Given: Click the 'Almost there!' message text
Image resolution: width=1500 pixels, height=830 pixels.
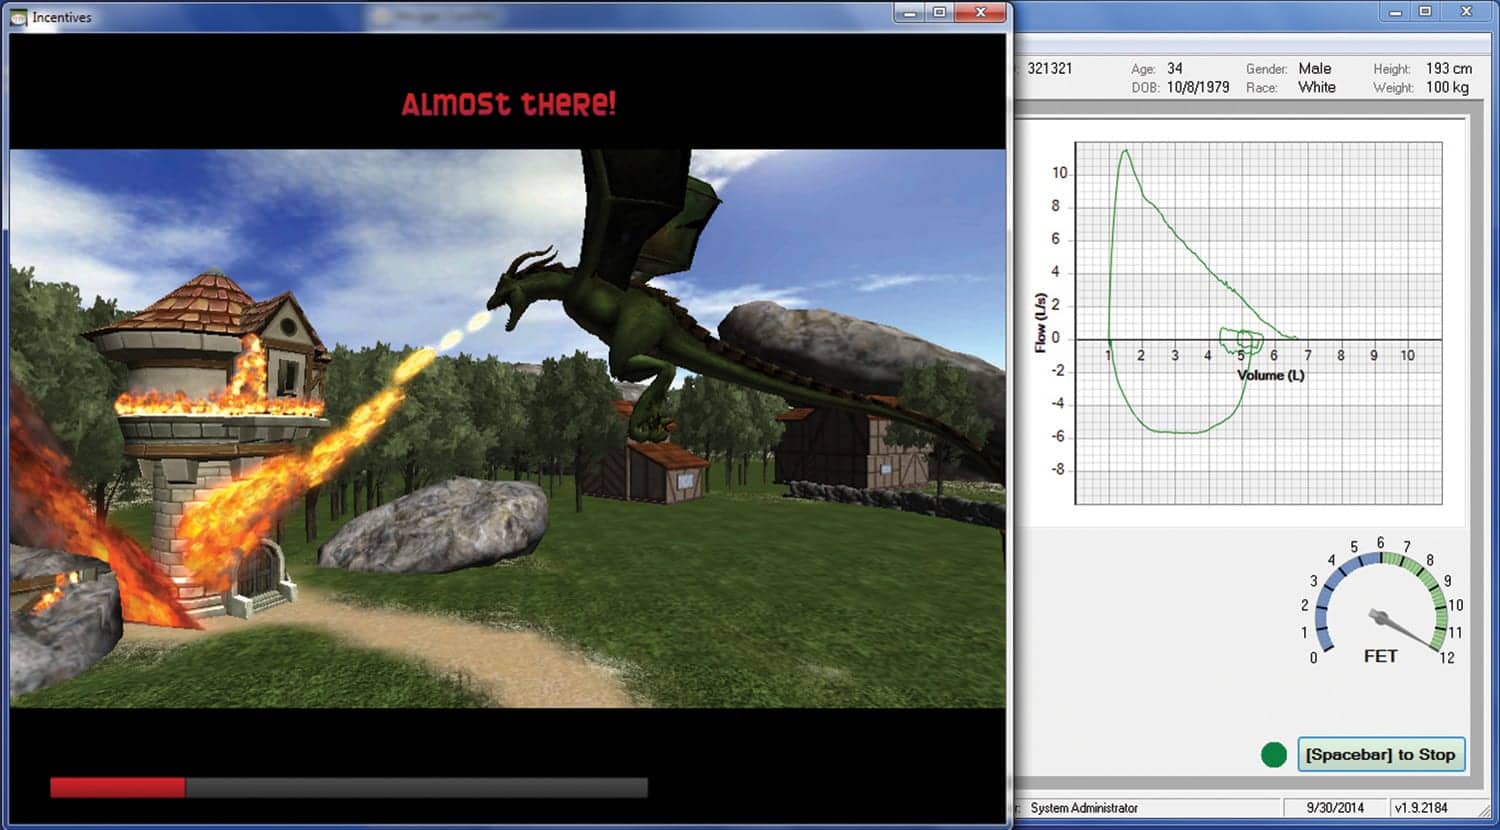Looking at the screenshot, I should [508, 104].
